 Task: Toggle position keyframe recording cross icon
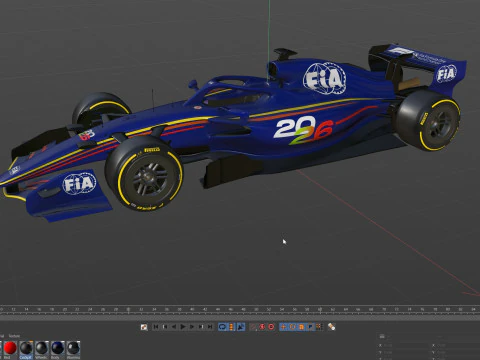(x=283, y=327)
